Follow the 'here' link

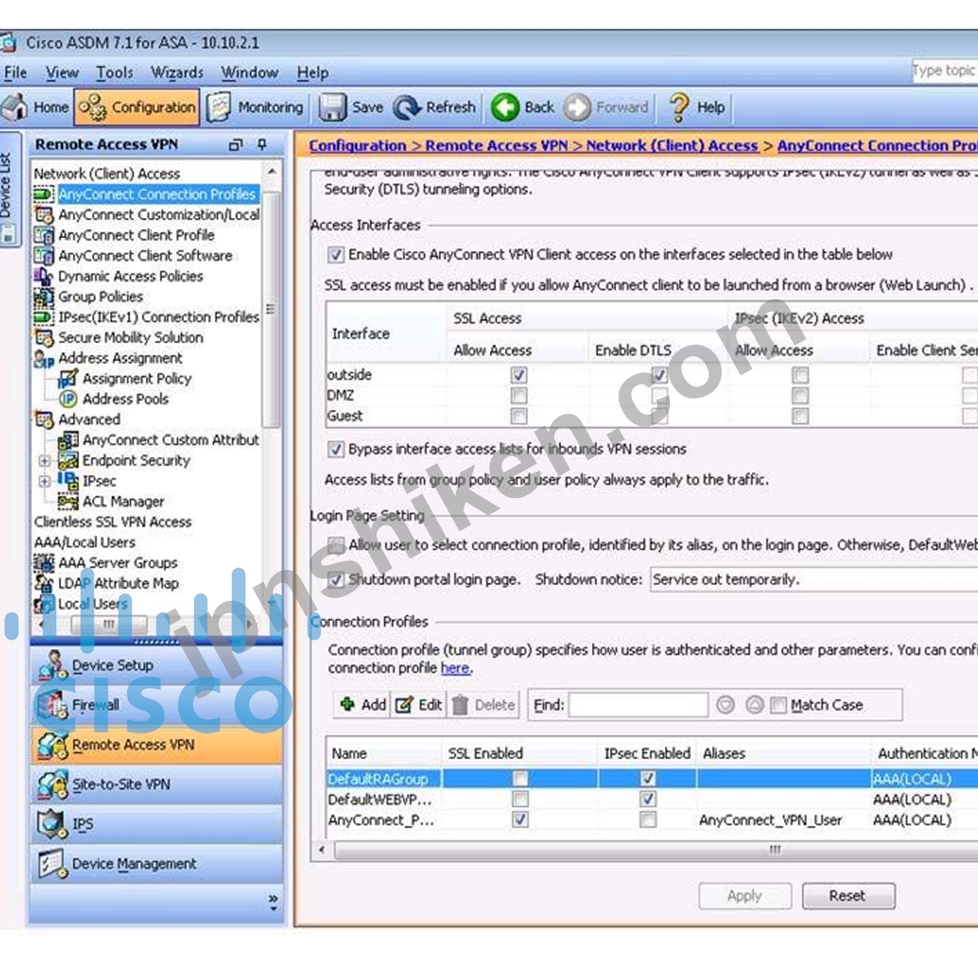click(x=455, y=668)
